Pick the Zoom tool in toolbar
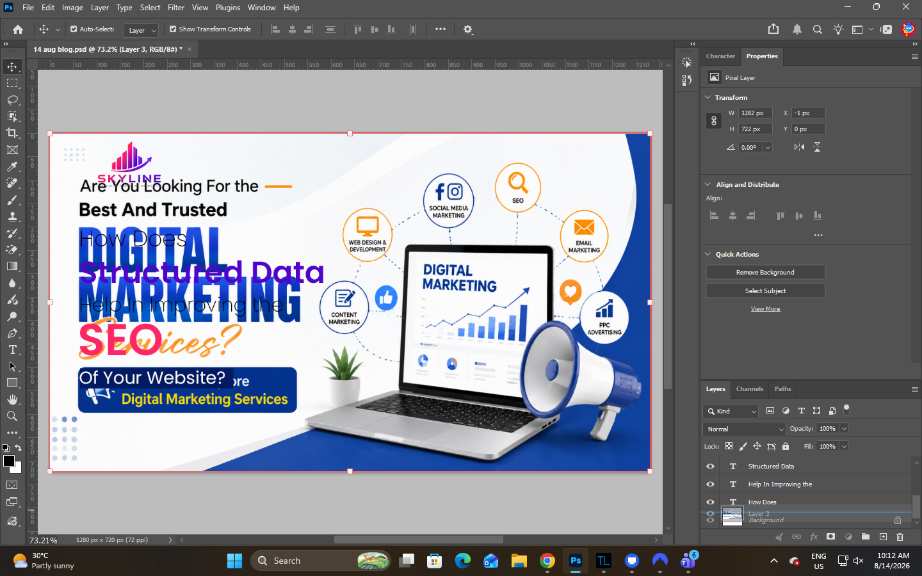 12,416
